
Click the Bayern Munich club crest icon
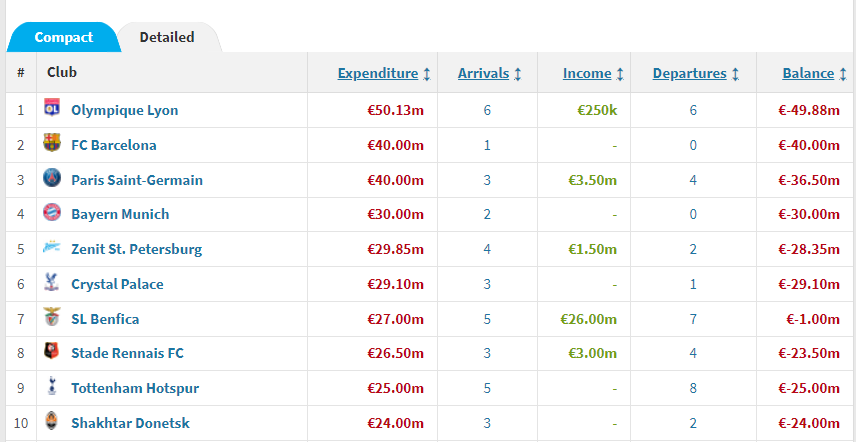(x=52, y=213)
